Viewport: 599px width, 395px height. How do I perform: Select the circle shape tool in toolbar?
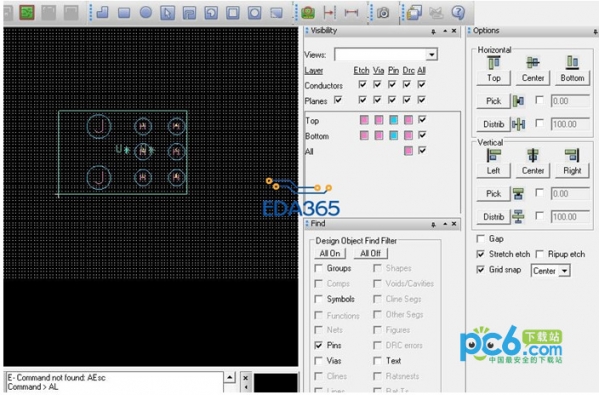tap(146, 12)
